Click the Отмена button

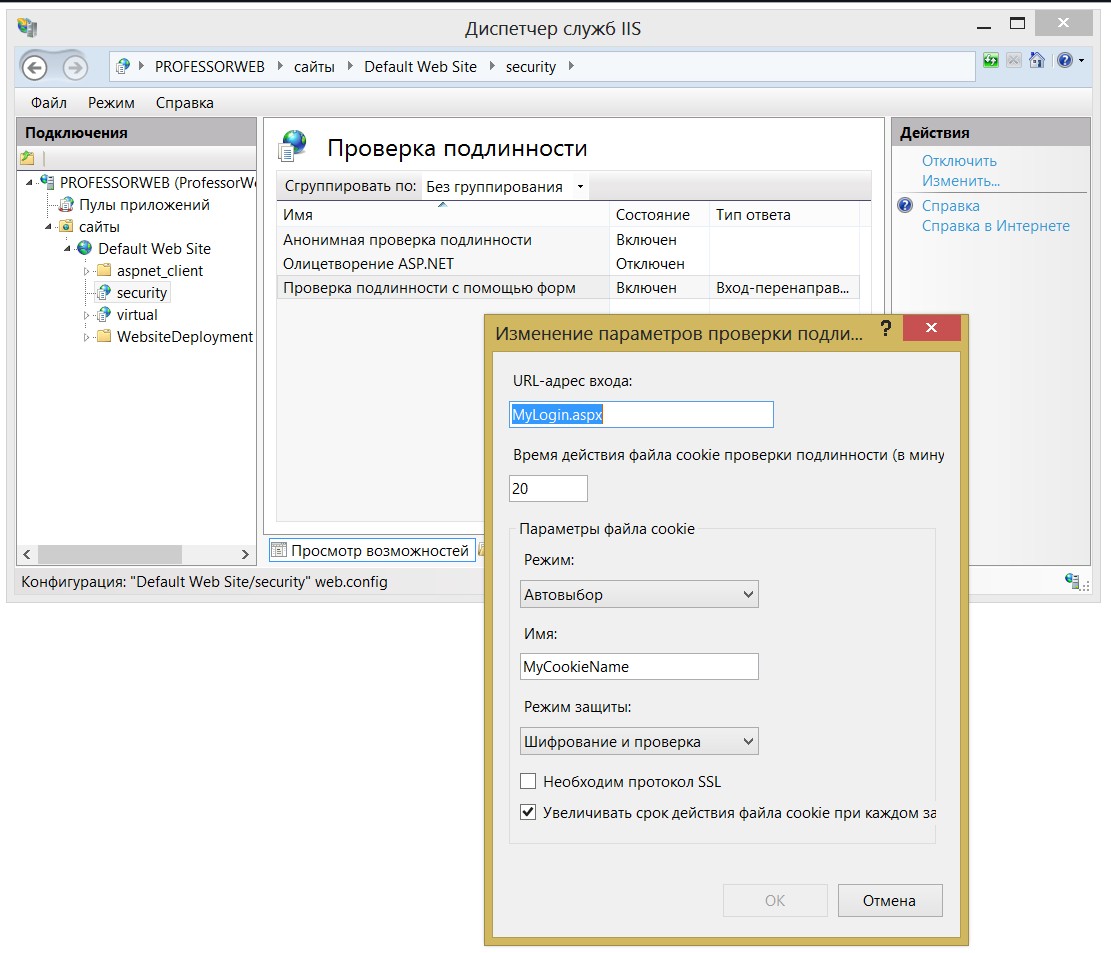(890, 900)
